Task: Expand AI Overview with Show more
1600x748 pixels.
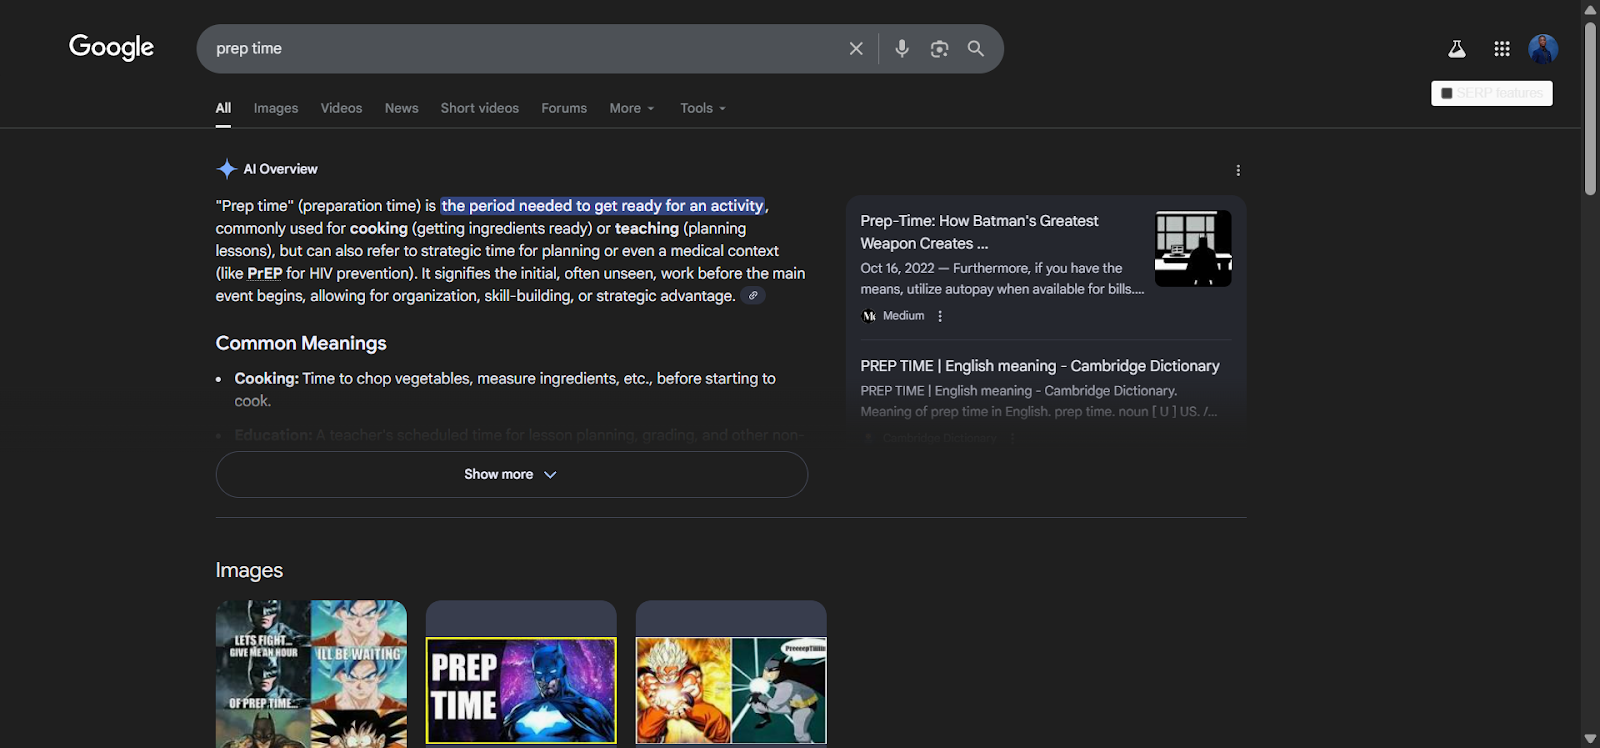Action: pyautogui.click(x=511, y=474)
